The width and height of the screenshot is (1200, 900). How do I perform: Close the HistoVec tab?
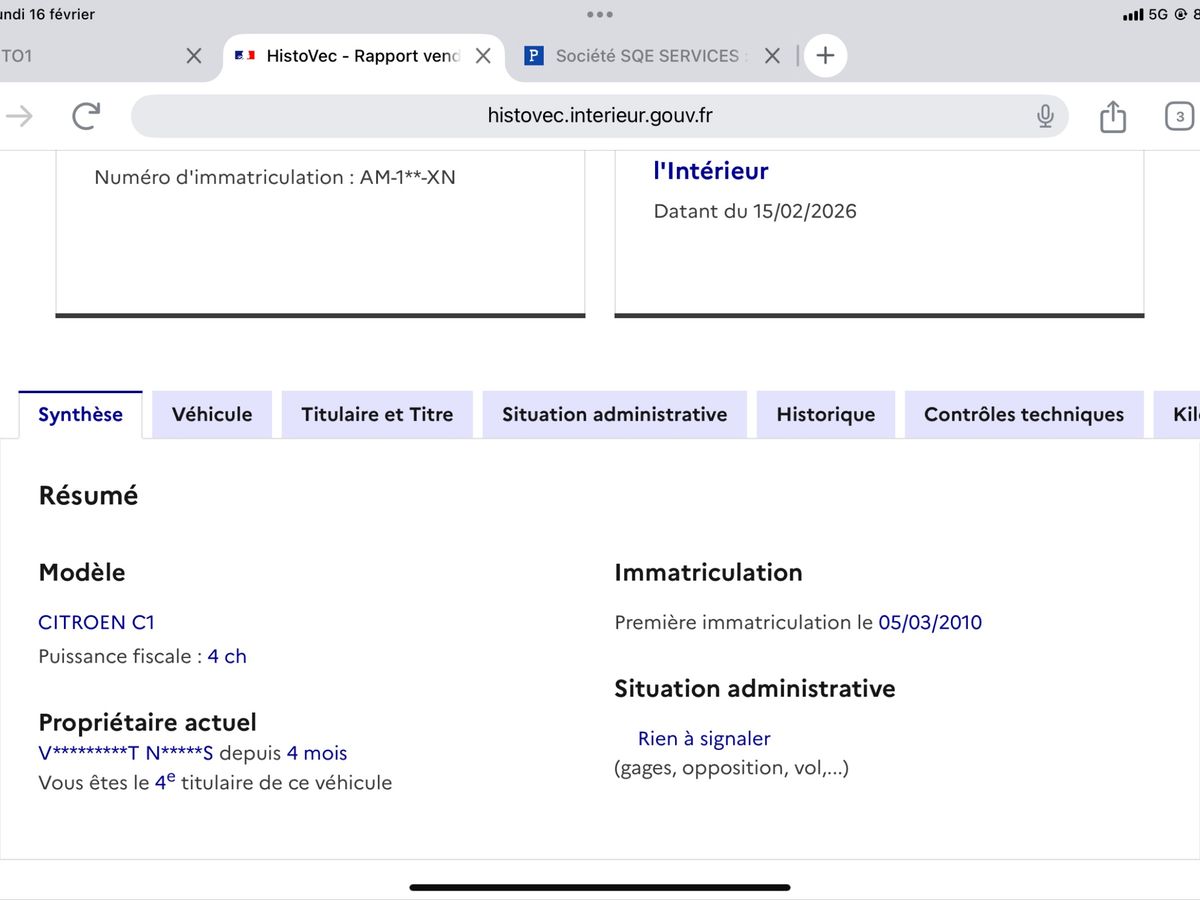483,56
